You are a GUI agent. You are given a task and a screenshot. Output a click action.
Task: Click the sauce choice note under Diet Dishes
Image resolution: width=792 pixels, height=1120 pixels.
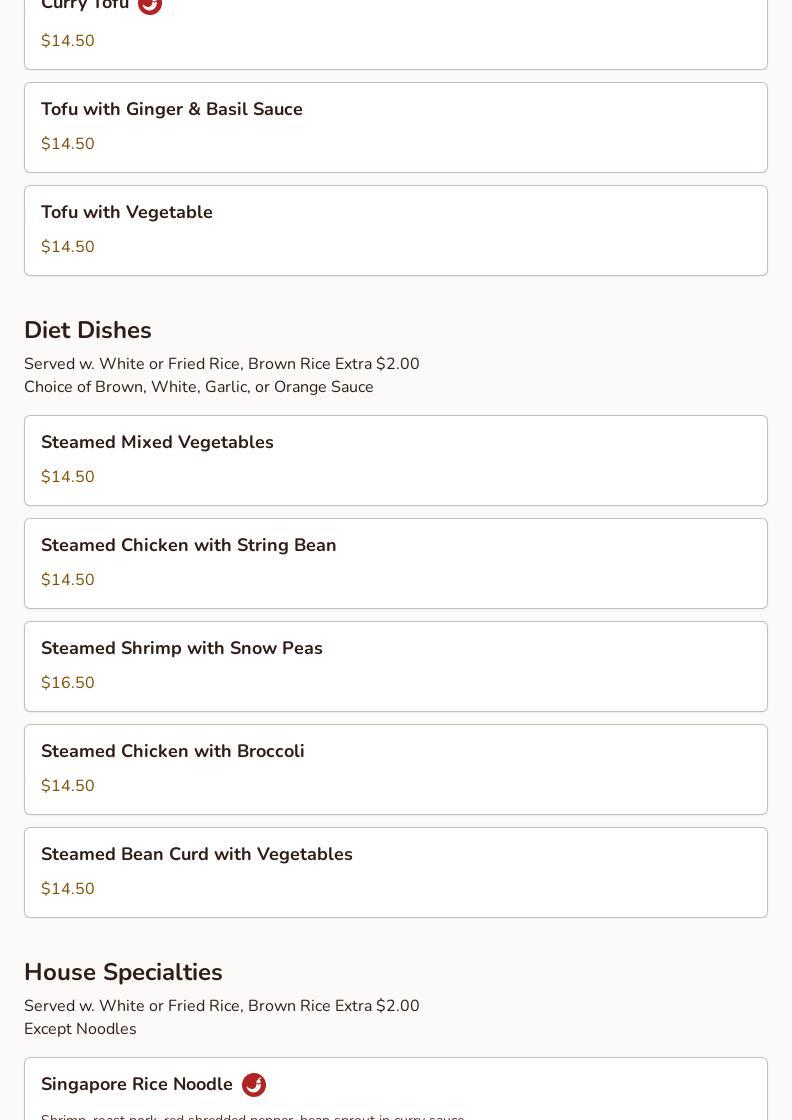[x=199, y=387]
